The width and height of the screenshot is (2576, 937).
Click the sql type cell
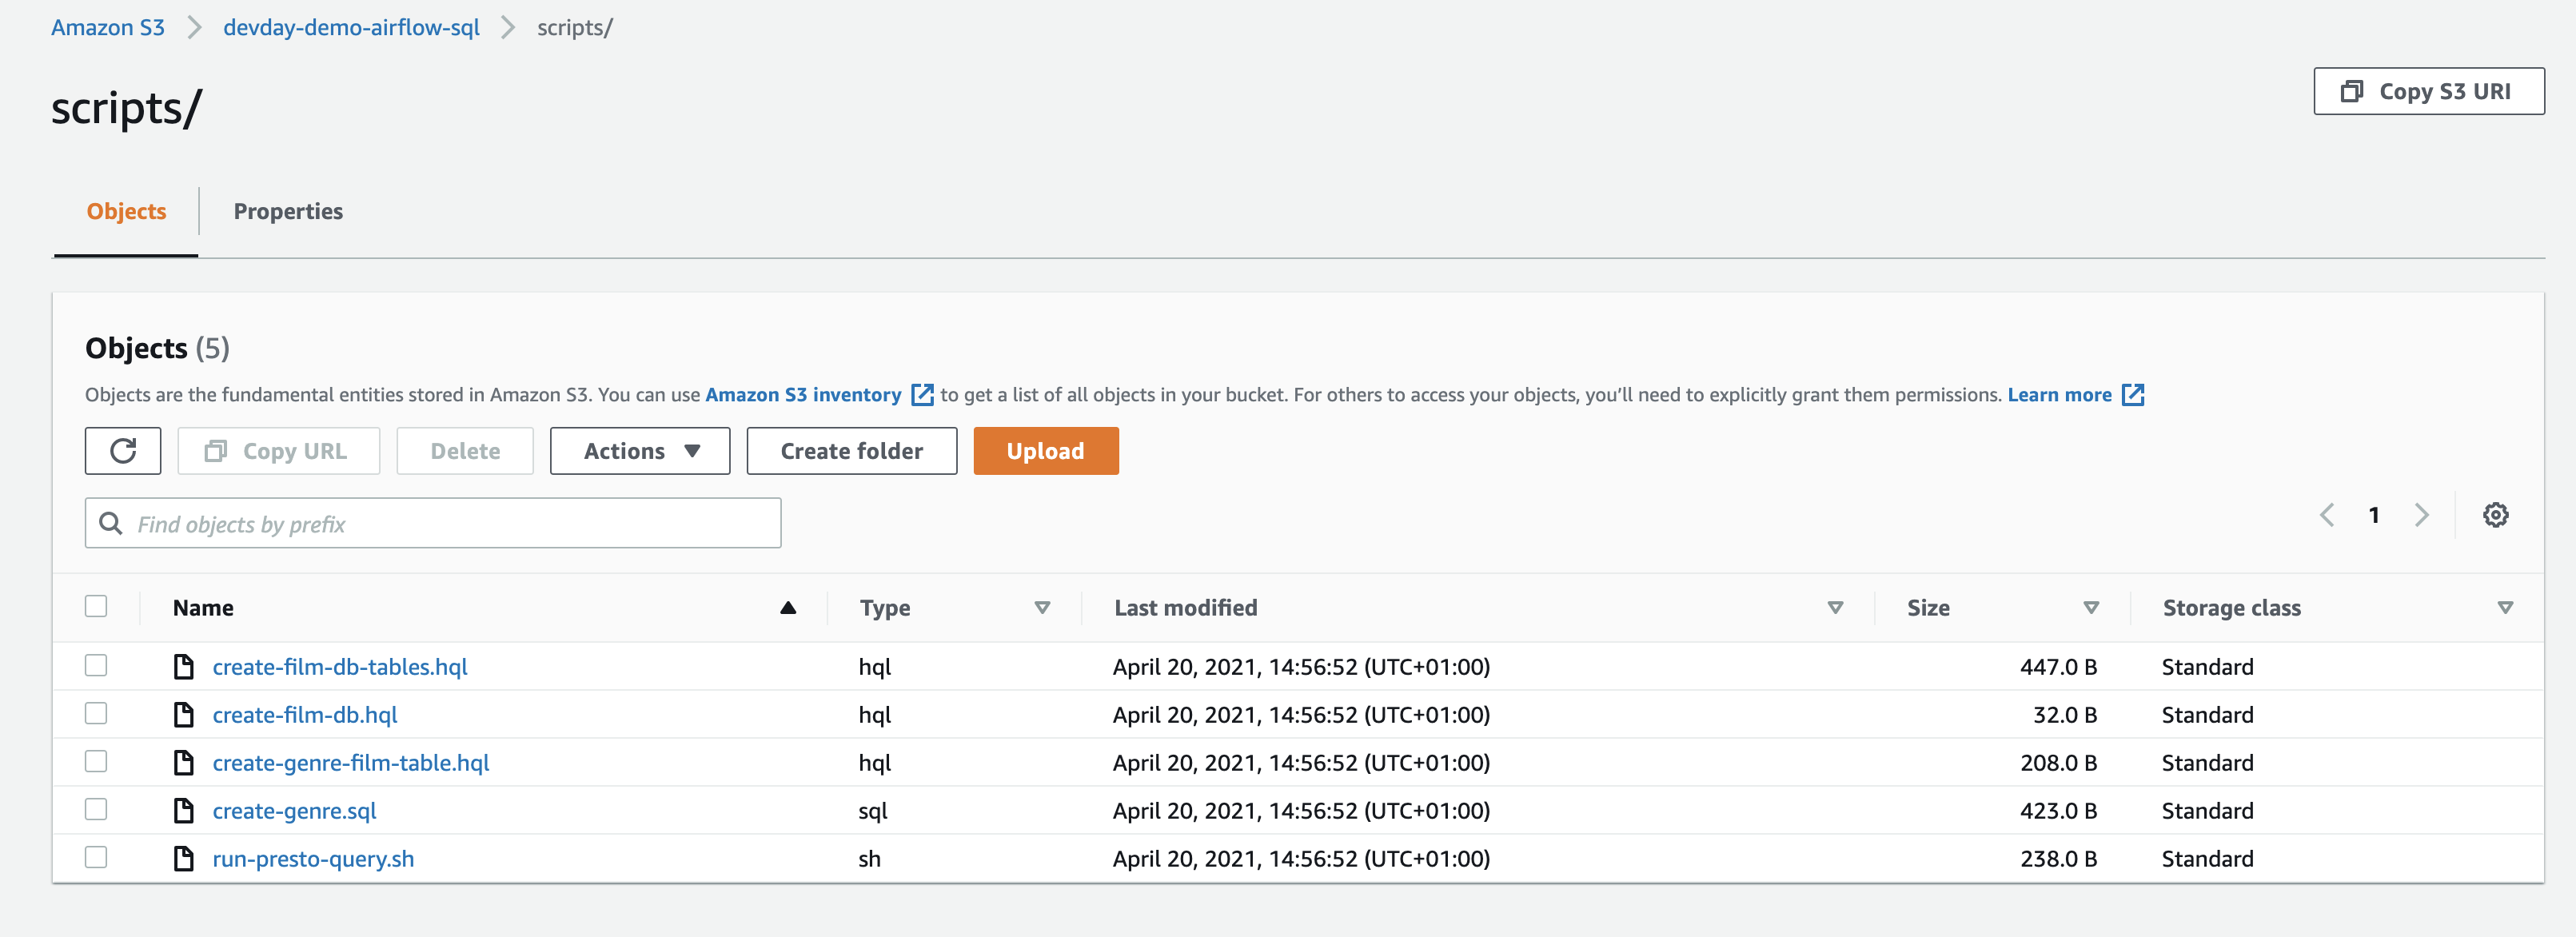[x=873, y=811]
